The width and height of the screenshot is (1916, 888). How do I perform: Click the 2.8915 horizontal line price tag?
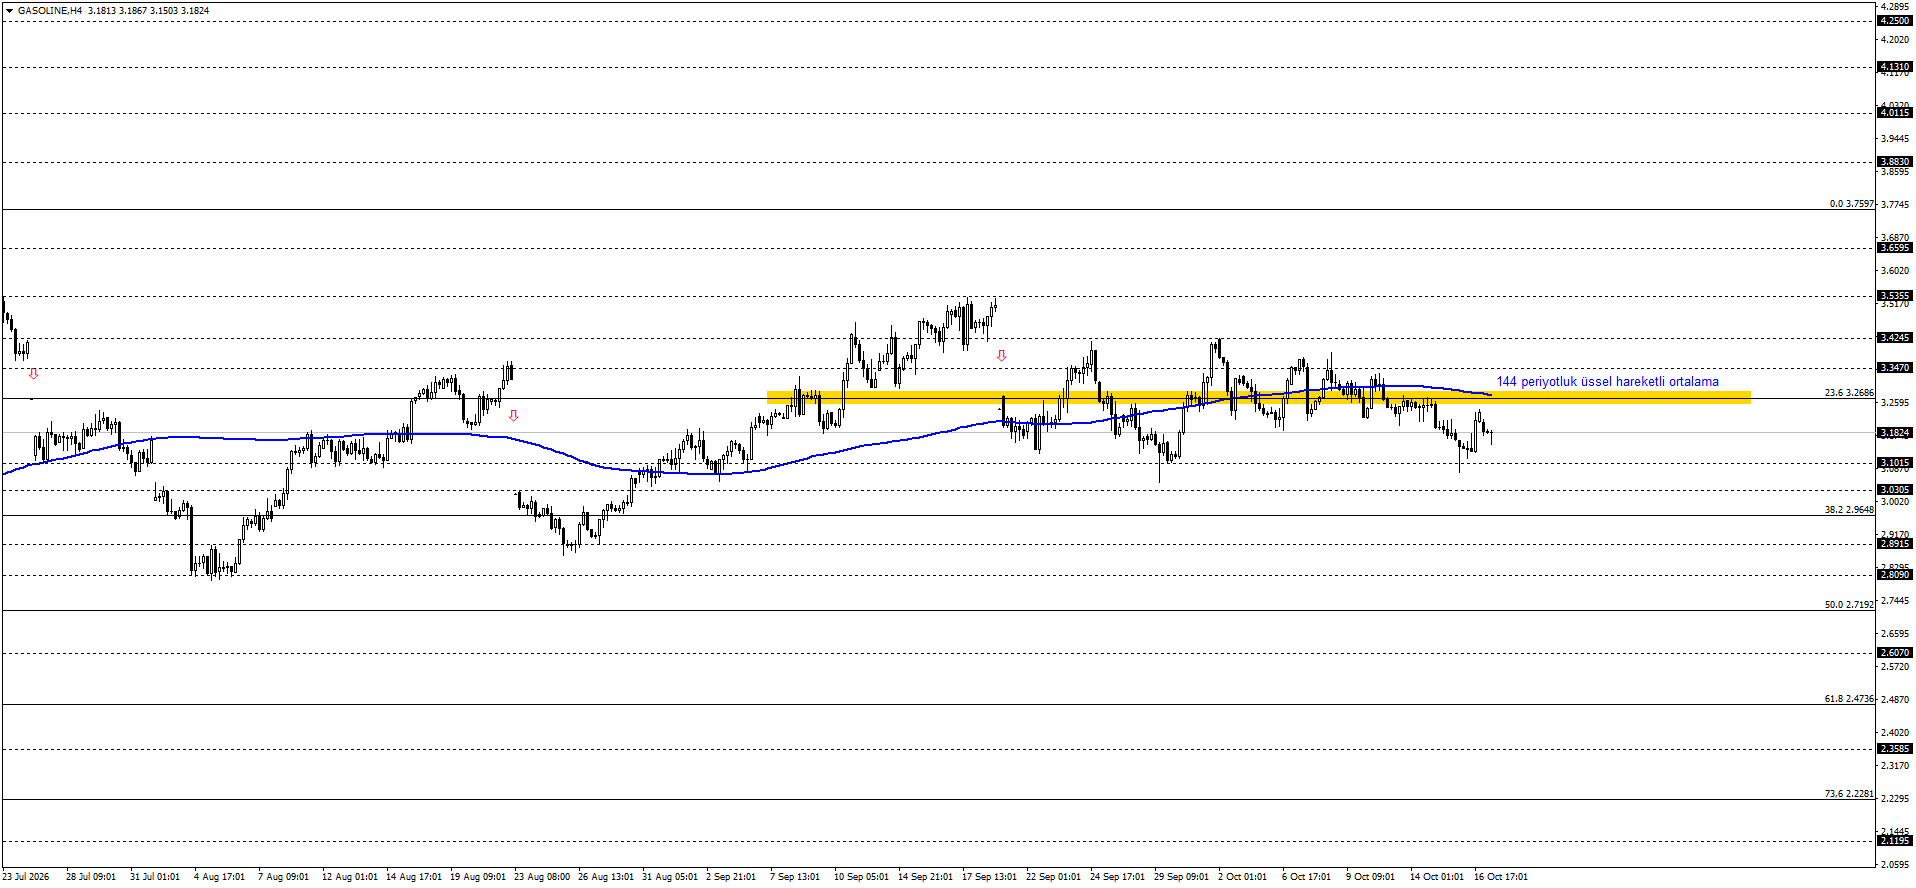pos(1895,543)
